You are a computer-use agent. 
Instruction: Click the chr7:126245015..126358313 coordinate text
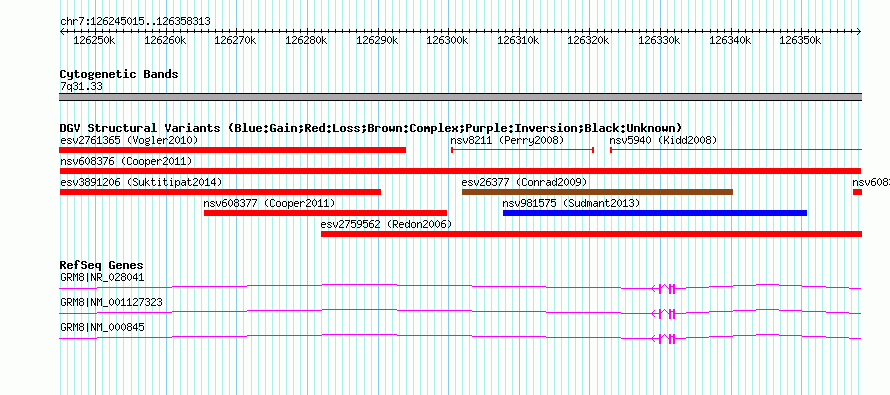pyautogui.click(x=135, y=21)
